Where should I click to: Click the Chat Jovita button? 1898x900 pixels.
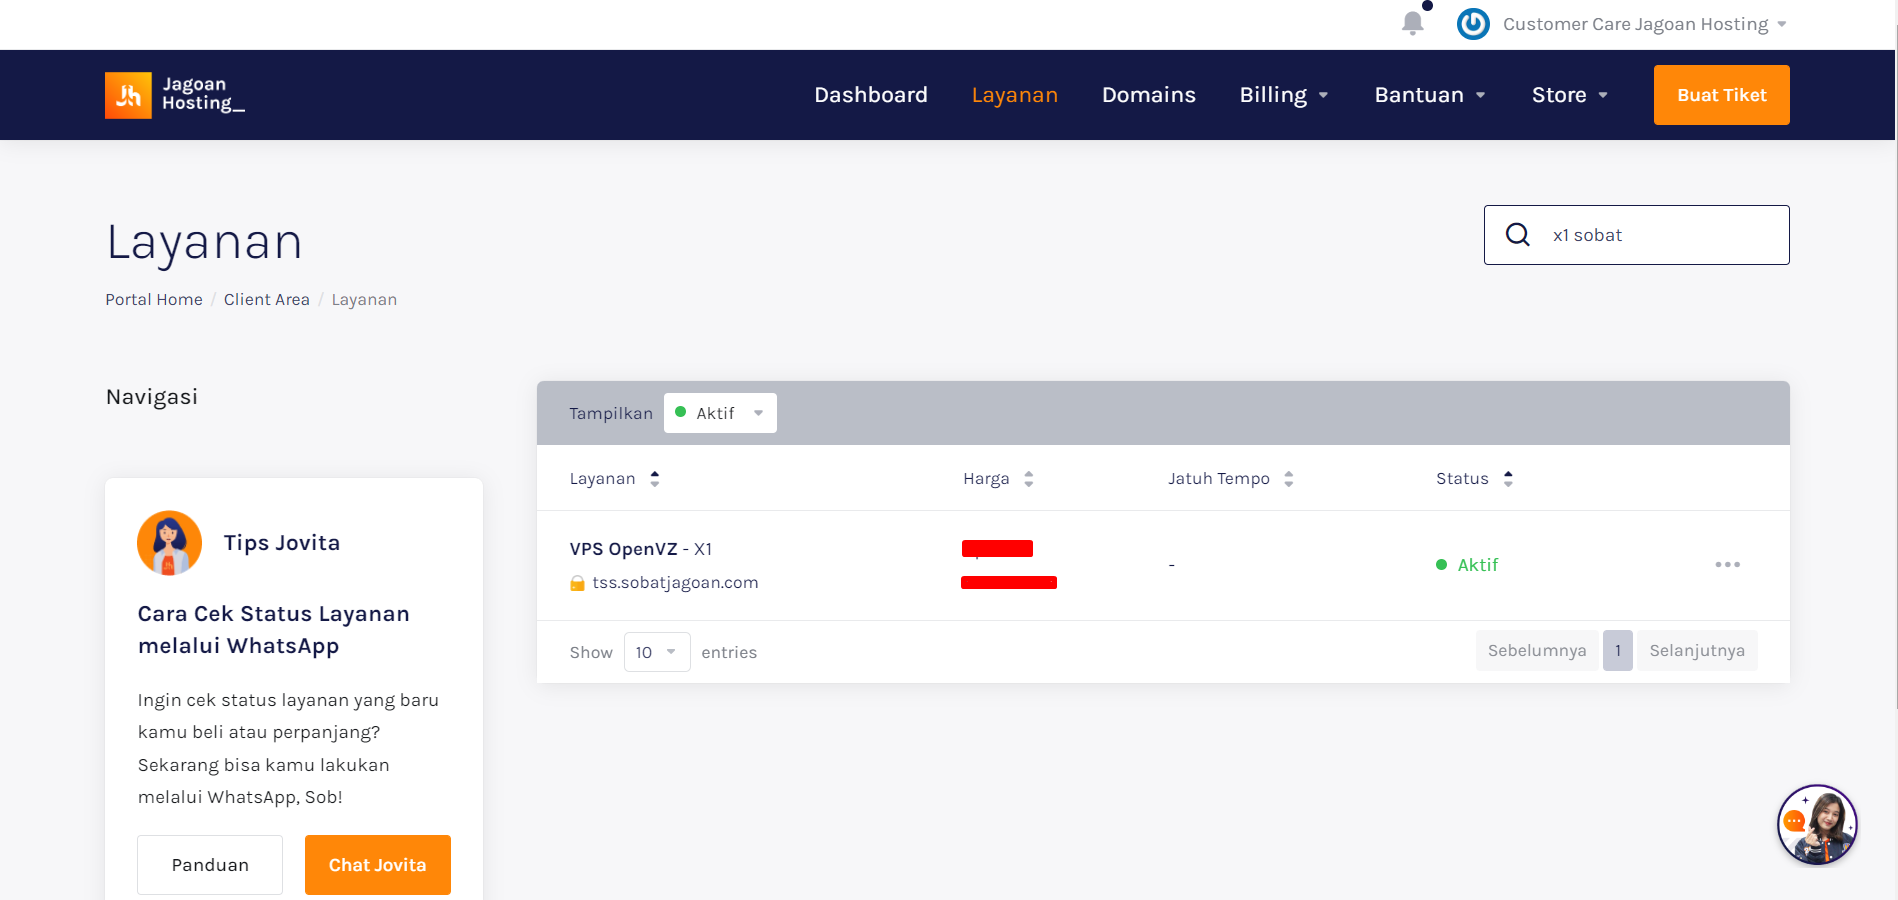tap(378, 865)
